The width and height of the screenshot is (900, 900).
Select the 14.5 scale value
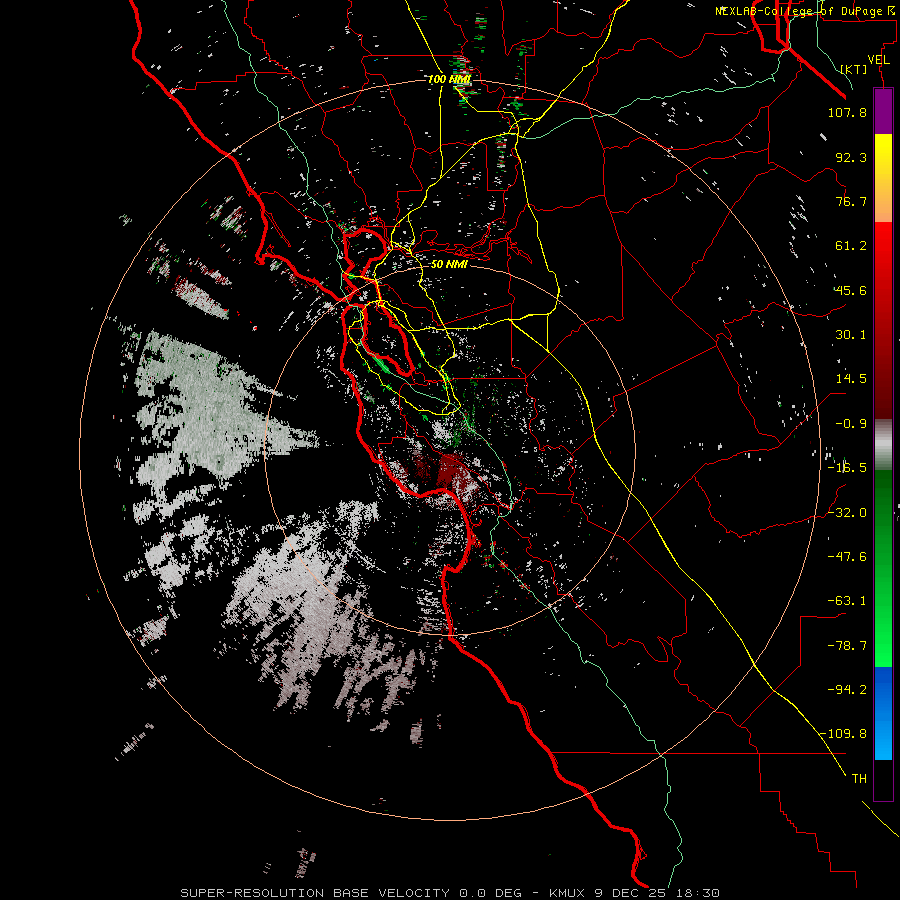click(851, 379)
